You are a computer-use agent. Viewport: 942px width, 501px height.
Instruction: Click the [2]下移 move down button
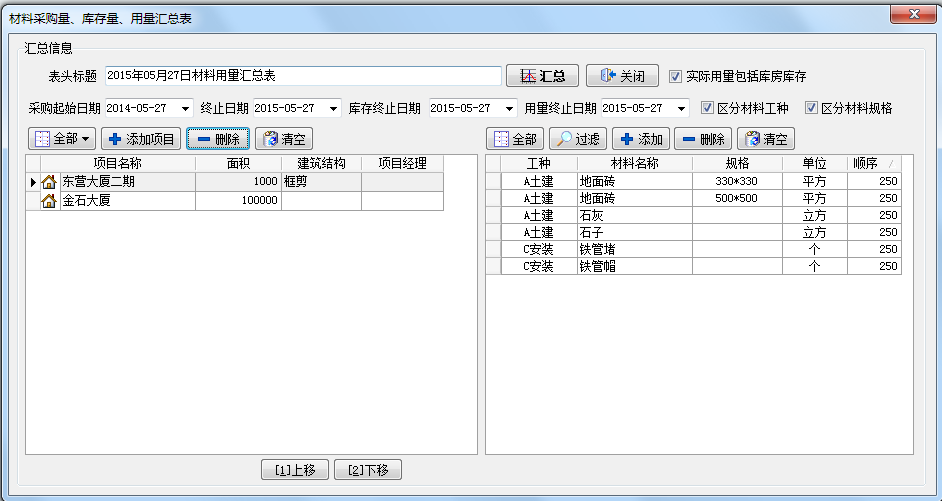368,469
